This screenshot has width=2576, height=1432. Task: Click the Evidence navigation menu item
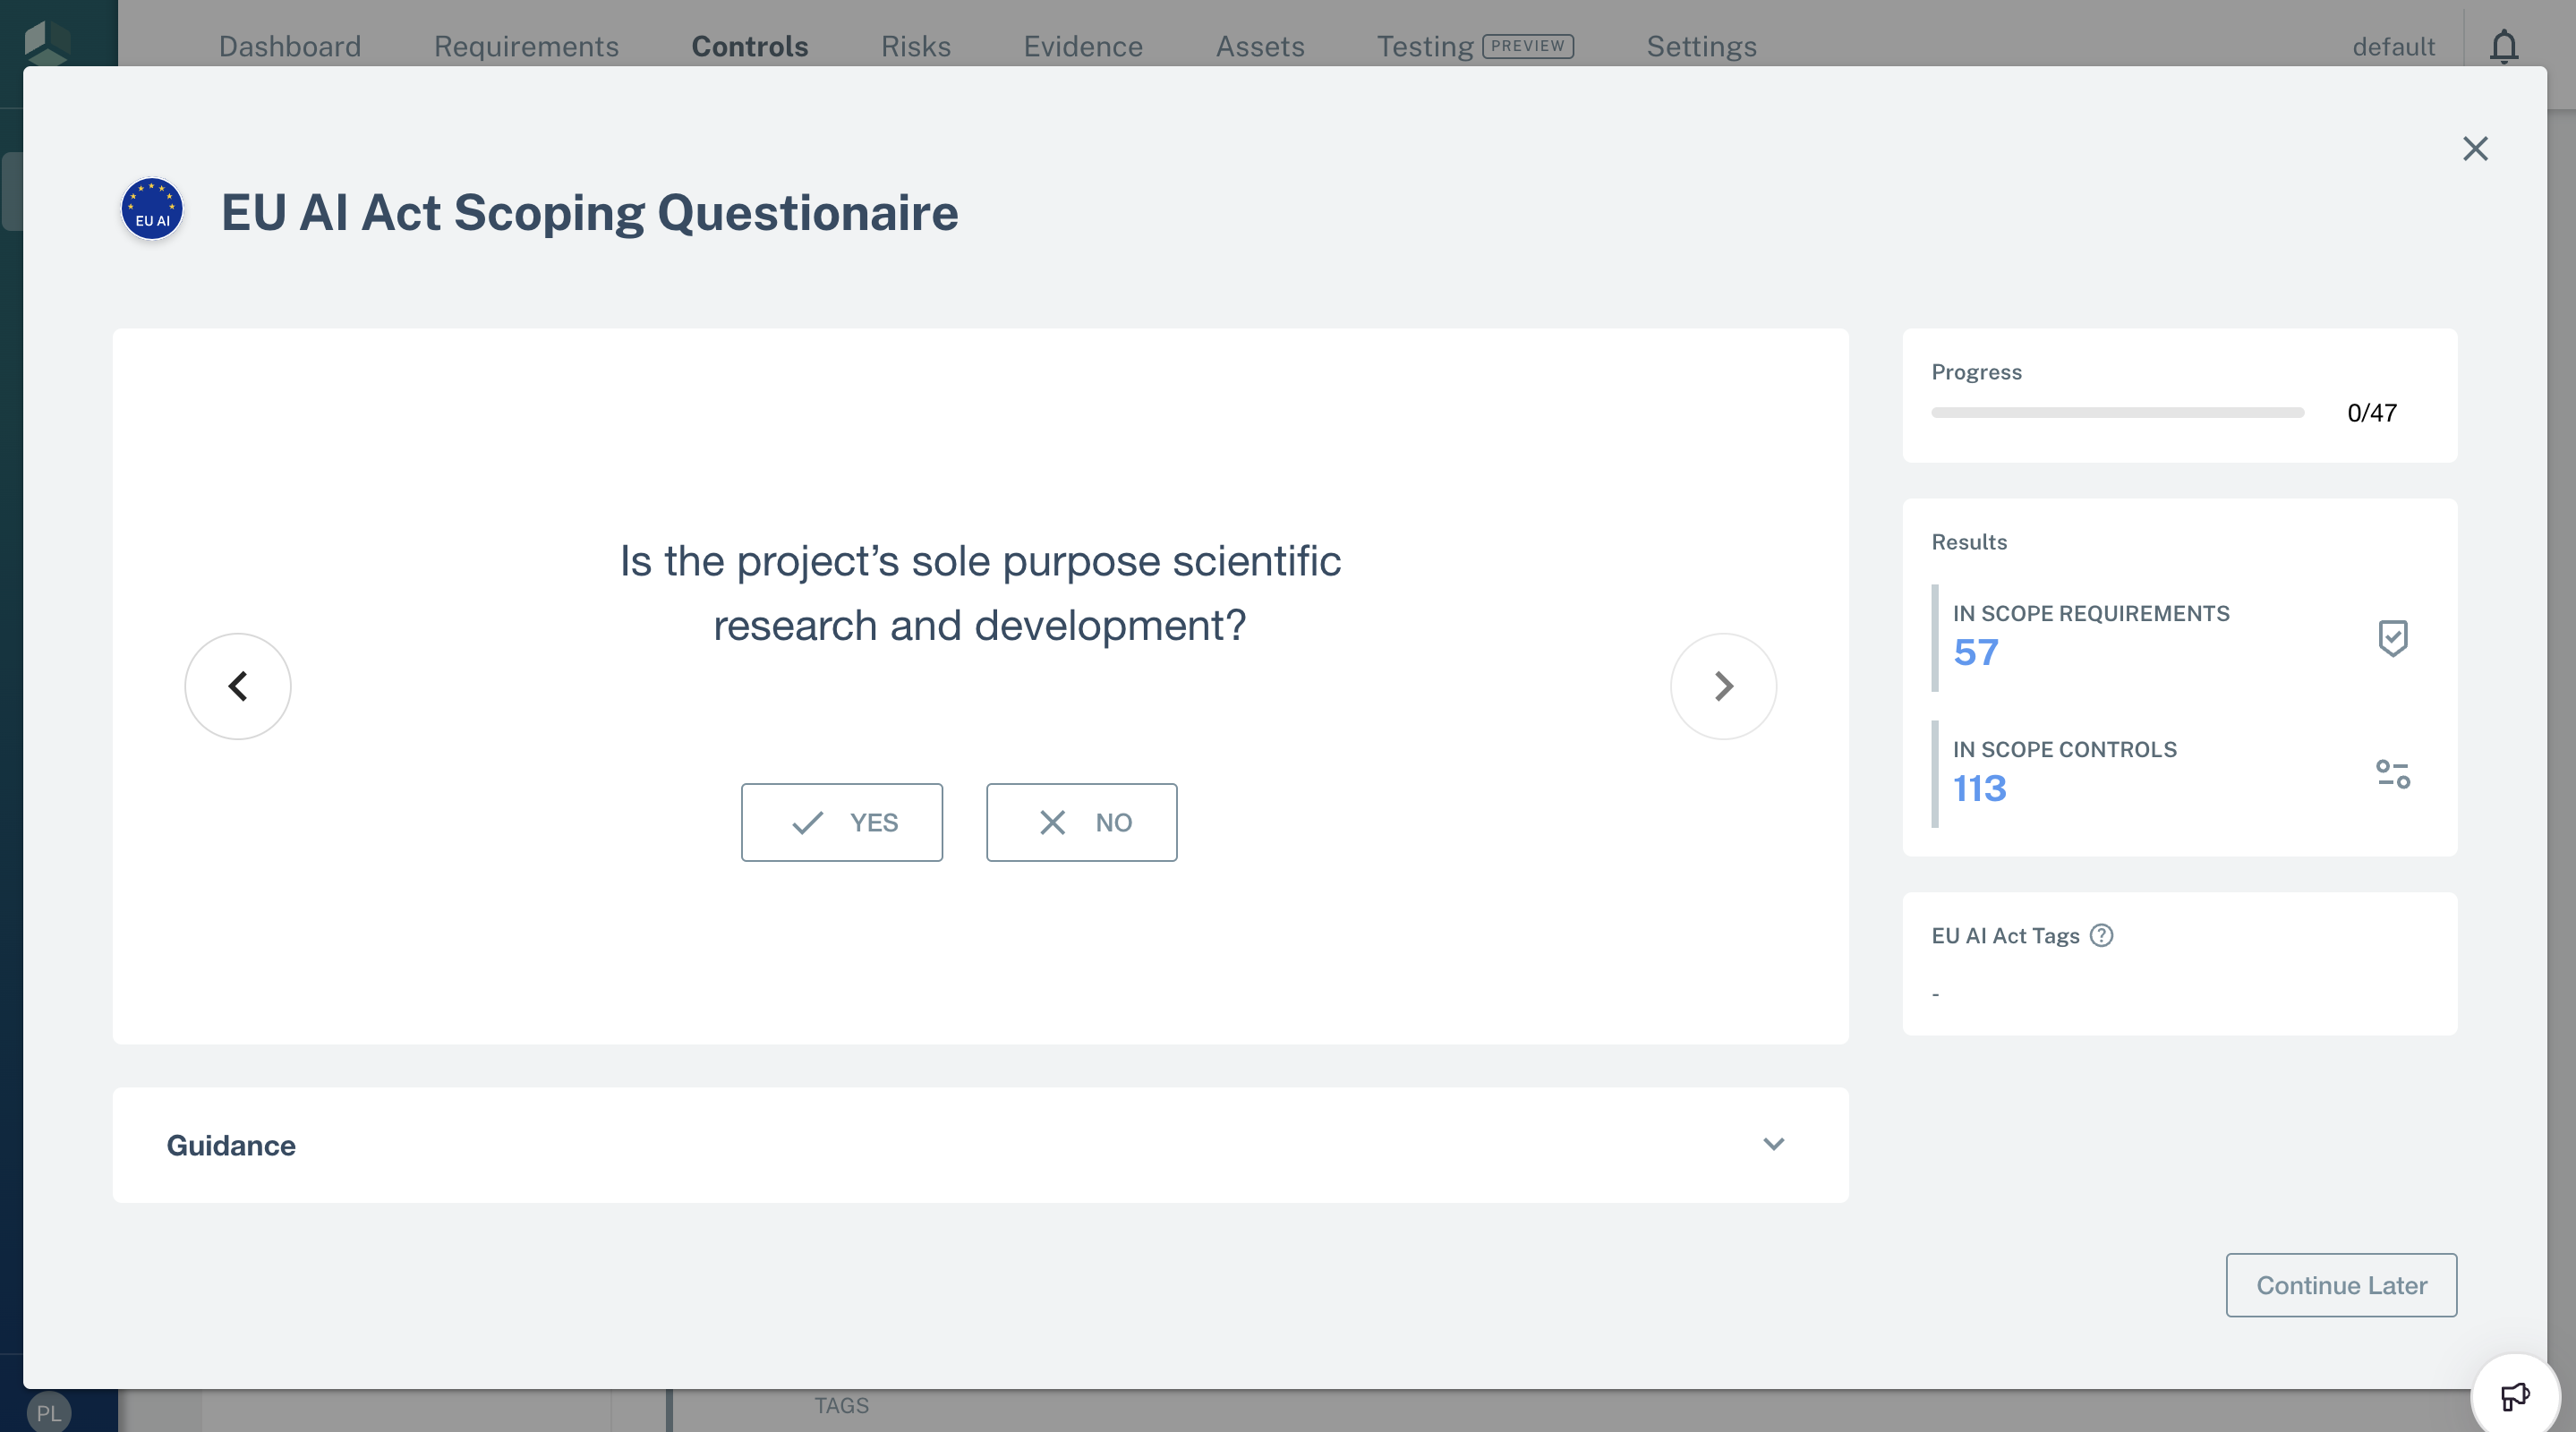pos(1083,42)
